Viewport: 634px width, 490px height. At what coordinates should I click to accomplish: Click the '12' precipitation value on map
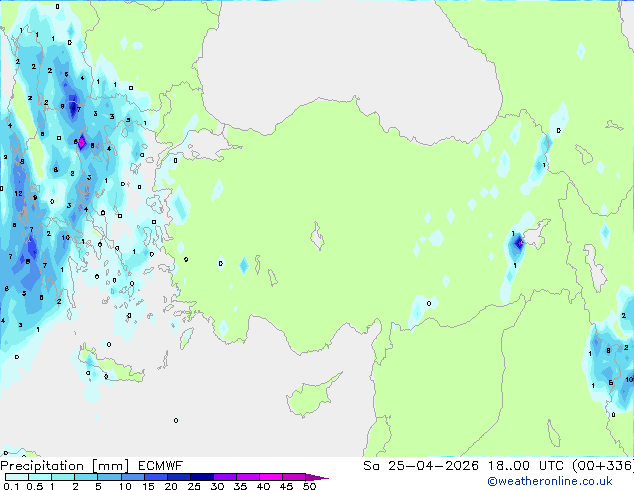tap(18, 194)
